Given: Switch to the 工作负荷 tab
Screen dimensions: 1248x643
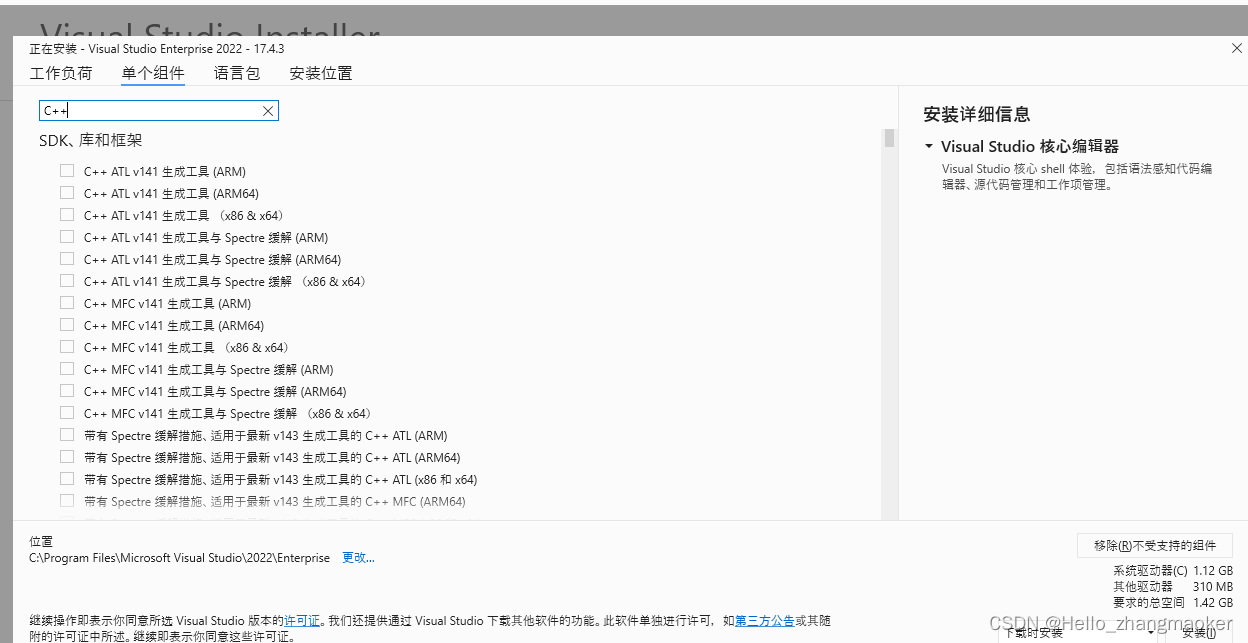Looking at the screenshot, I should coord(61,73).
